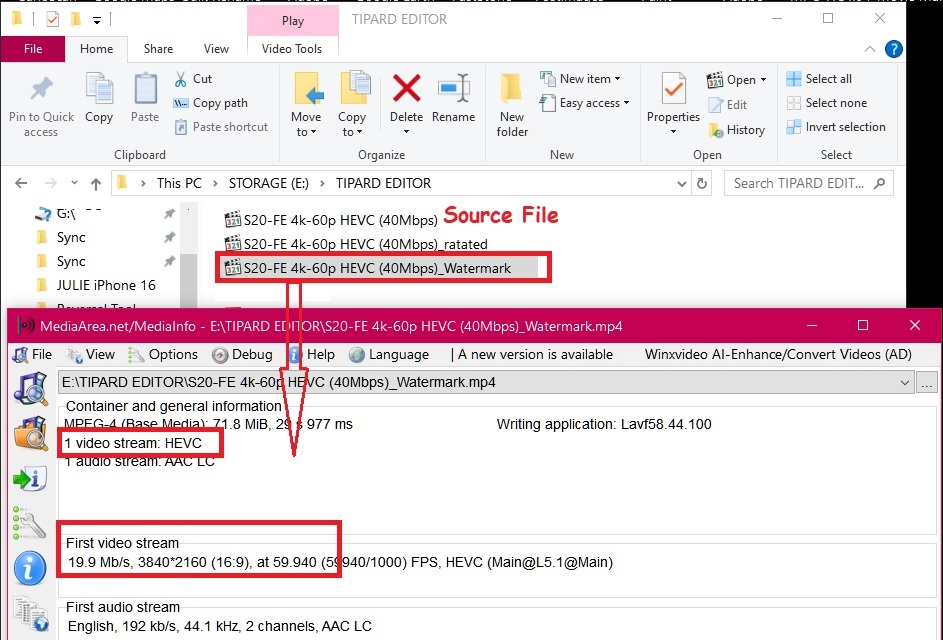This screenshot has width=943, height=640.
Task: Click the Search TIPARD EDITOR field
Action: 809,183
